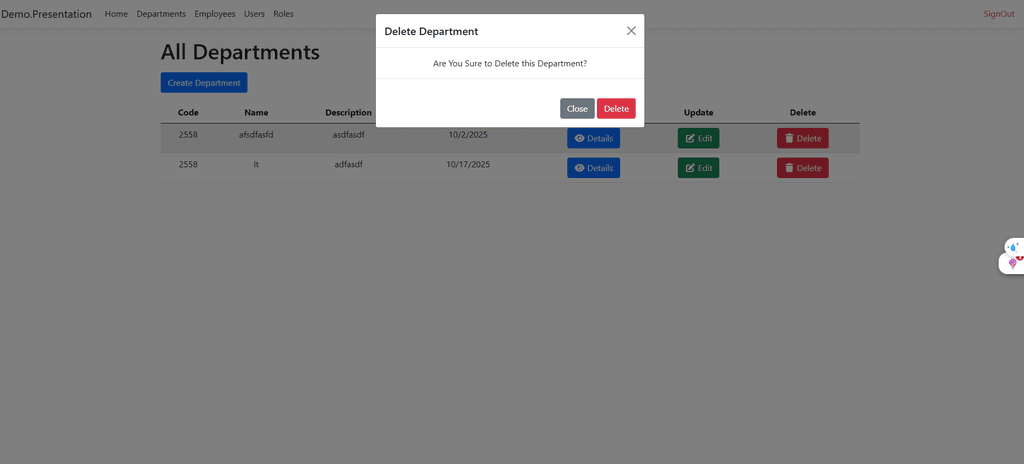Click the name cell afsdfasfd

(x=256, y=135)
